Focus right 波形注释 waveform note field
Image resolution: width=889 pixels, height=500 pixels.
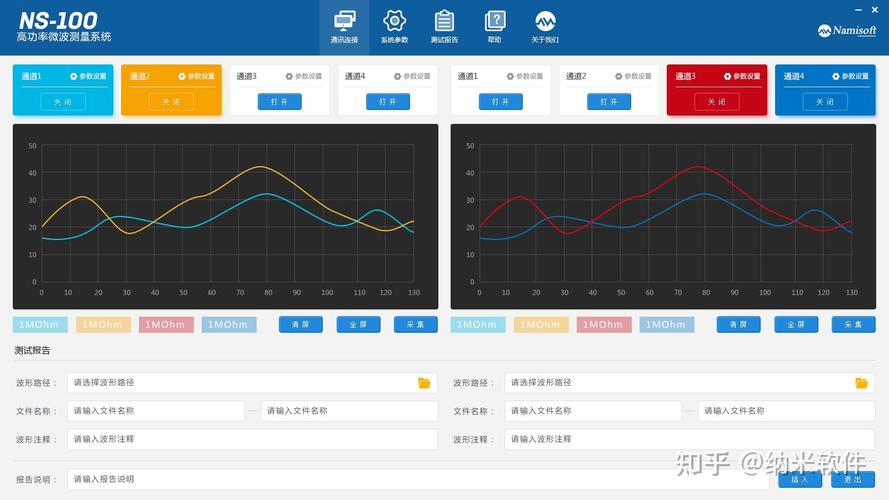click(689, 439)
